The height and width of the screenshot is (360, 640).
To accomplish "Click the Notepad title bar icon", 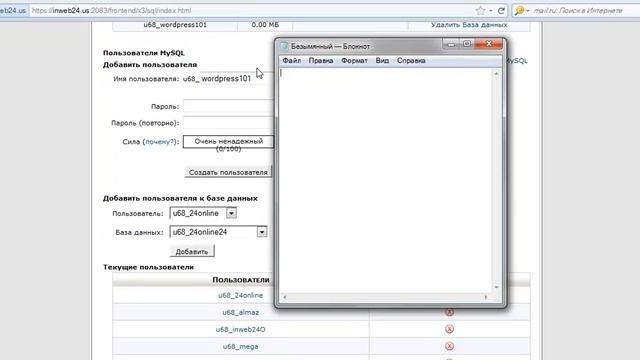I will (x=284, y=46).
